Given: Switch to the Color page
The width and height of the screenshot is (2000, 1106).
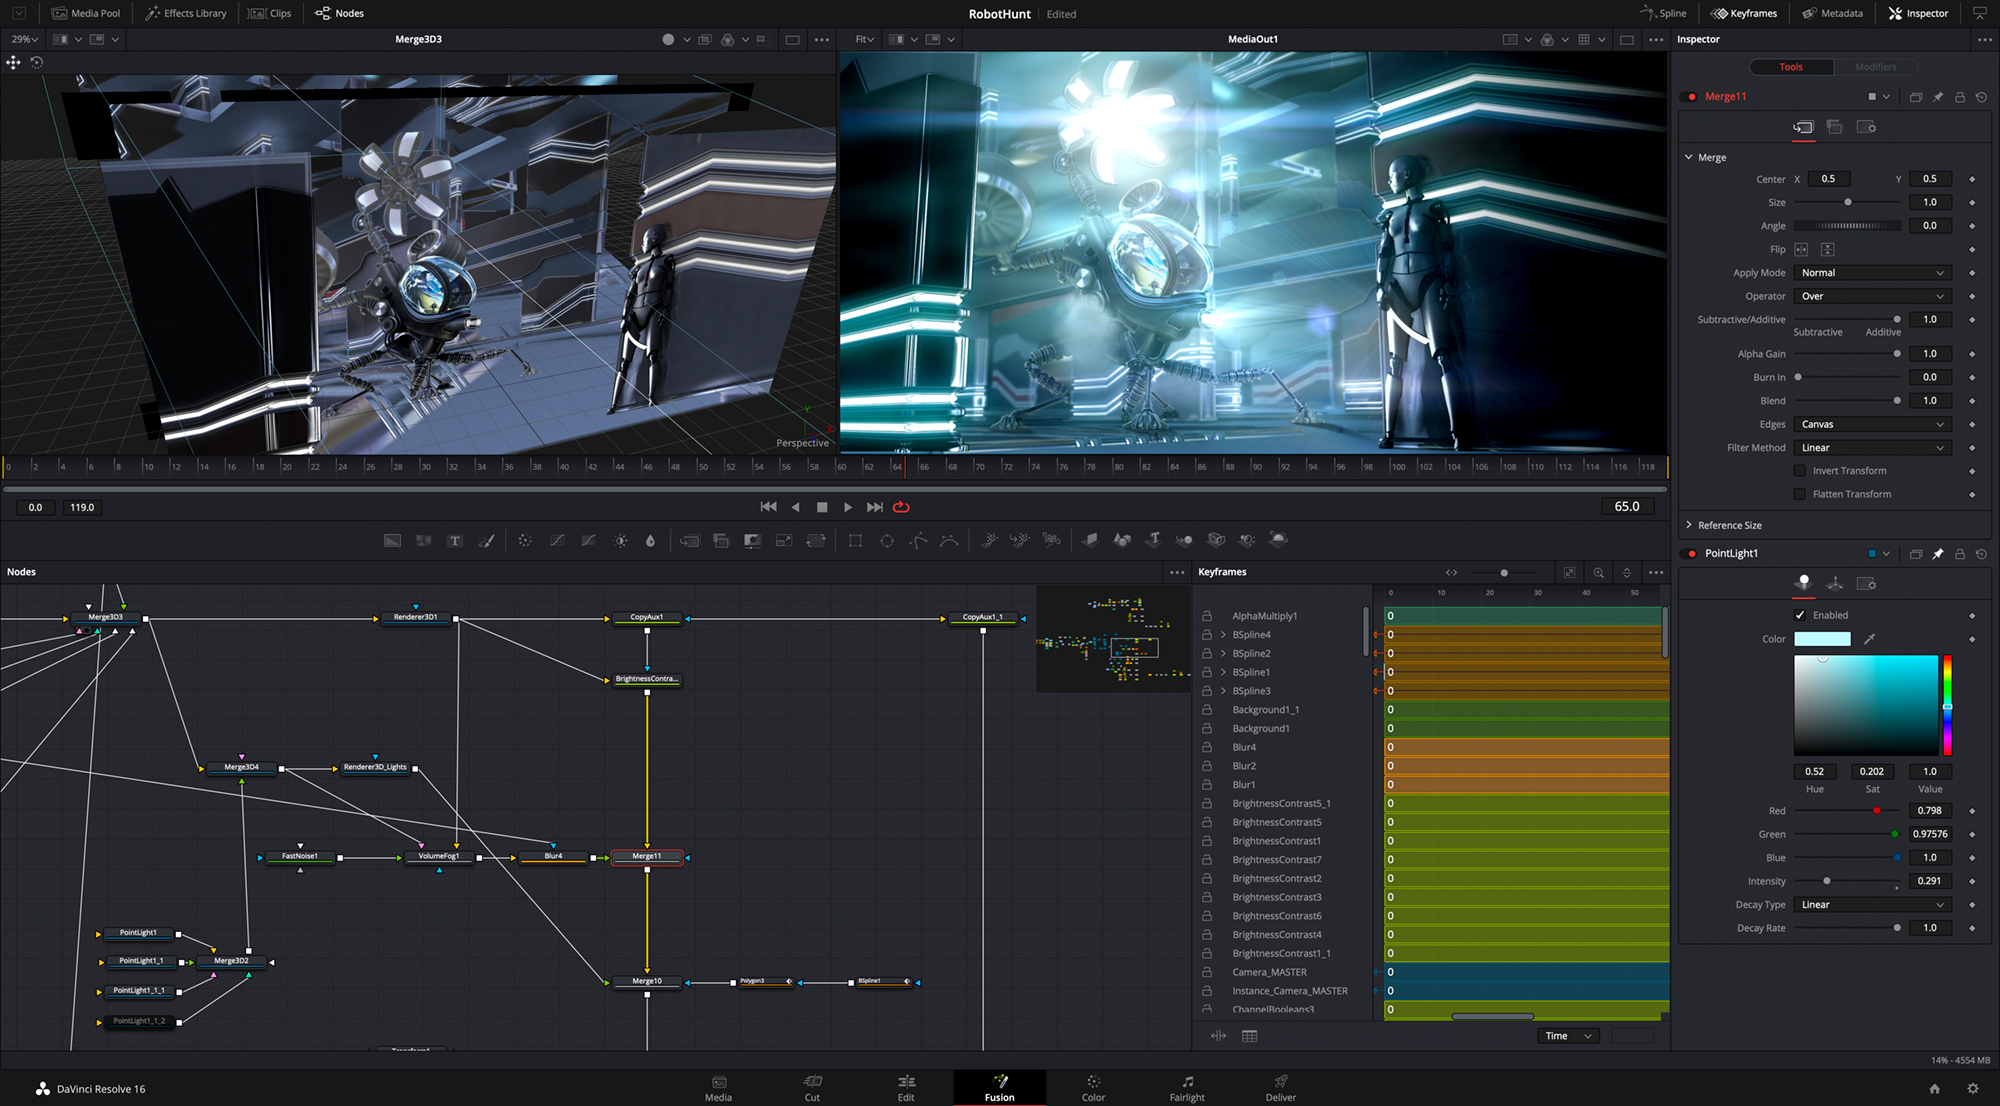Looking at the screenshot, I should click(x=1092, y=1088).
